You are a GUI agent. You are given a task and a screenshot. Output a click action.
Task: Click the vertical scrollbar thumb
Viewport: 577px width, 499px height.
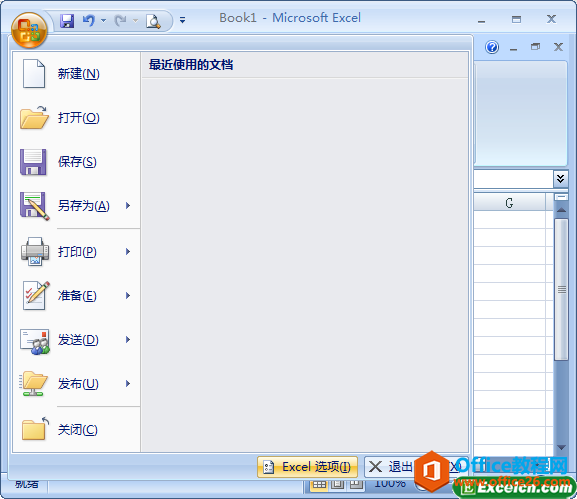(561, 289)
